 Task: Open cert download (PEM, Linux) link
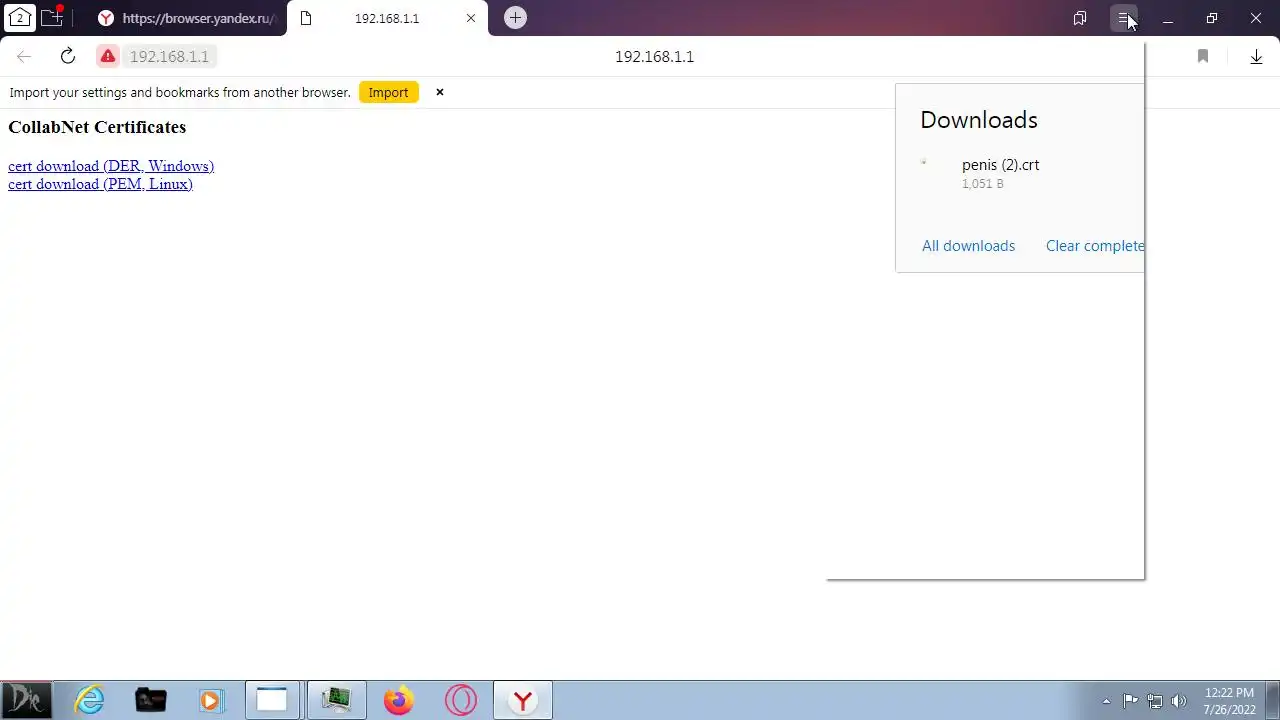click(x=100, y=184)
